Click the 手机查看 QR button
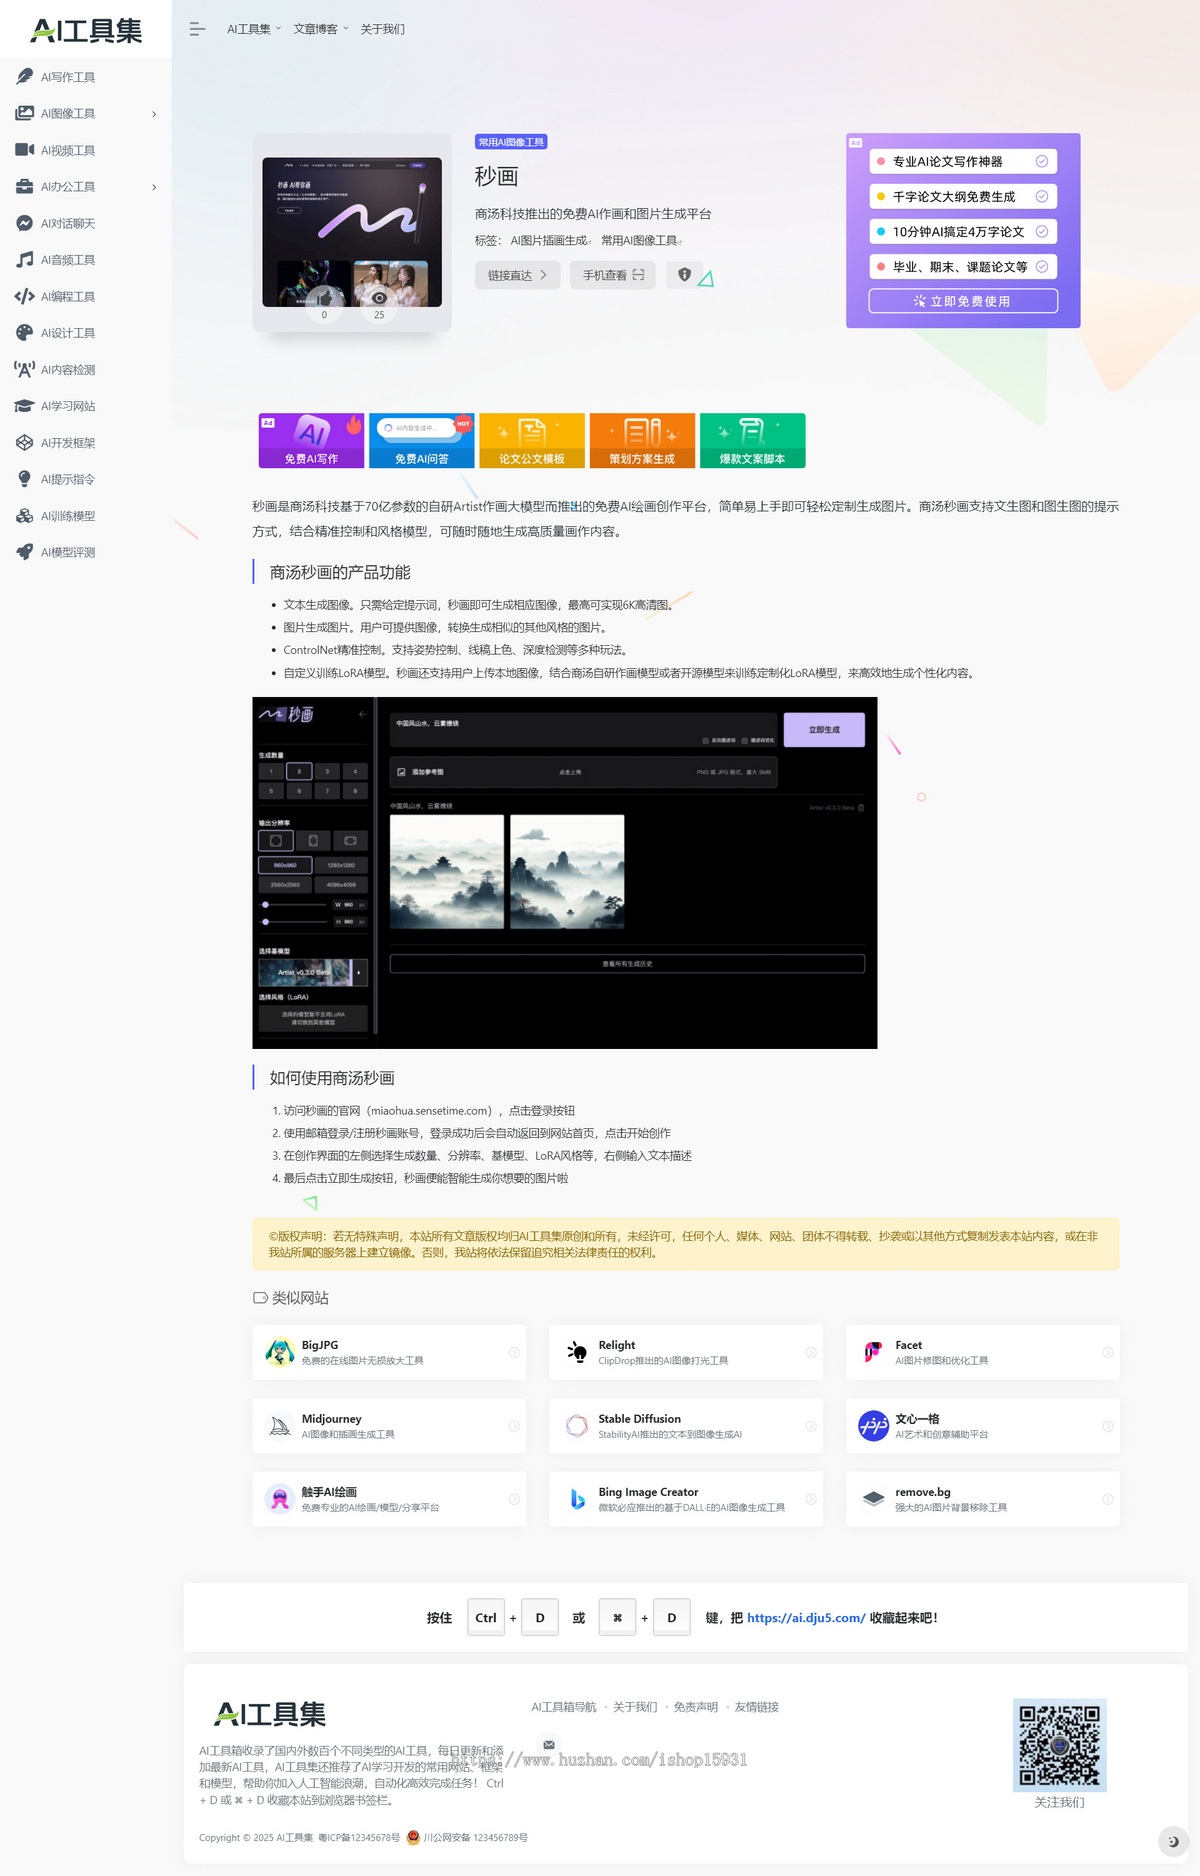 (613, 275)
